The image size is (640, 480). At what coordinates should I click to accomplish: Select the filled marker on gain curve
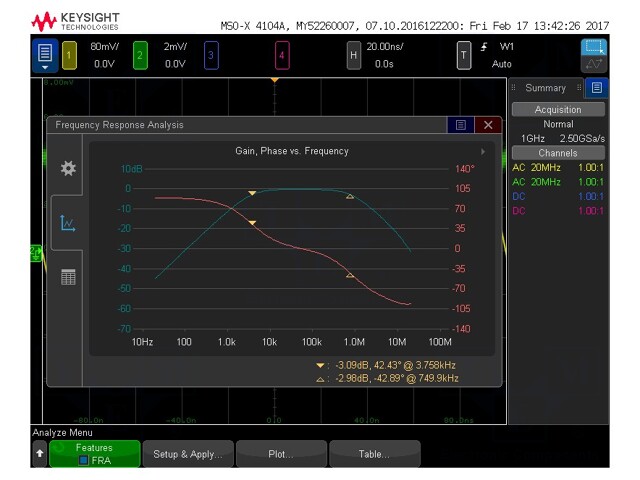[x=252, y=193]
